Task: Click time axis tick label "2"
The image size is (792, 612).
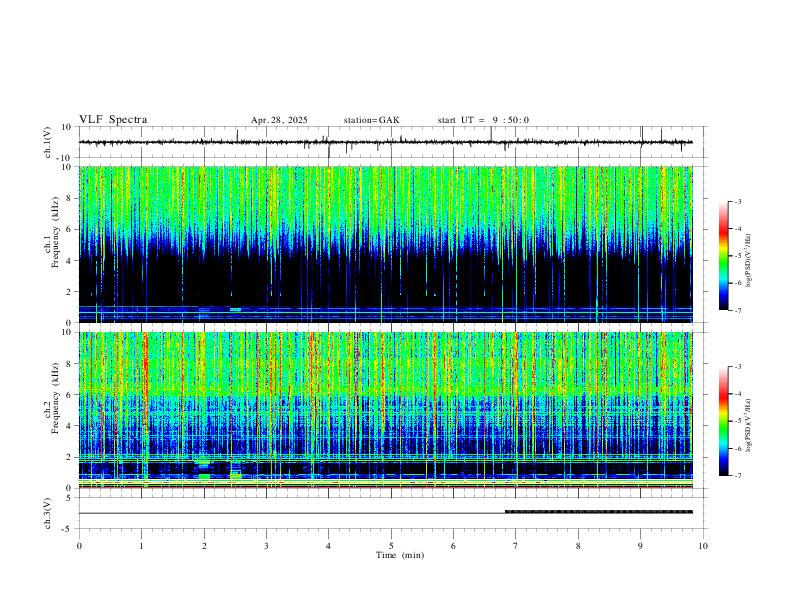Action: pos(204,546)
